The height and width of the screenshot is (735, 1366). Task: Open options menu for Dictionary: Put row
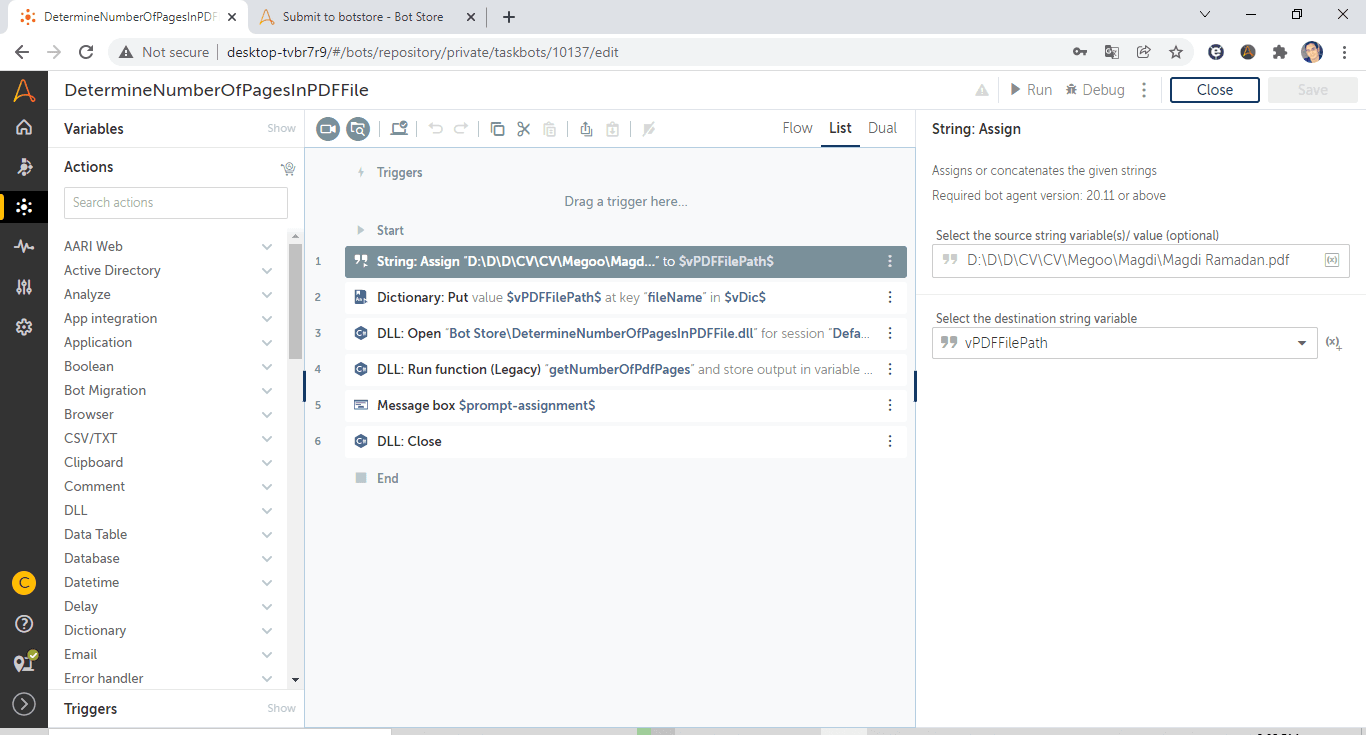[x=890, y=297]
